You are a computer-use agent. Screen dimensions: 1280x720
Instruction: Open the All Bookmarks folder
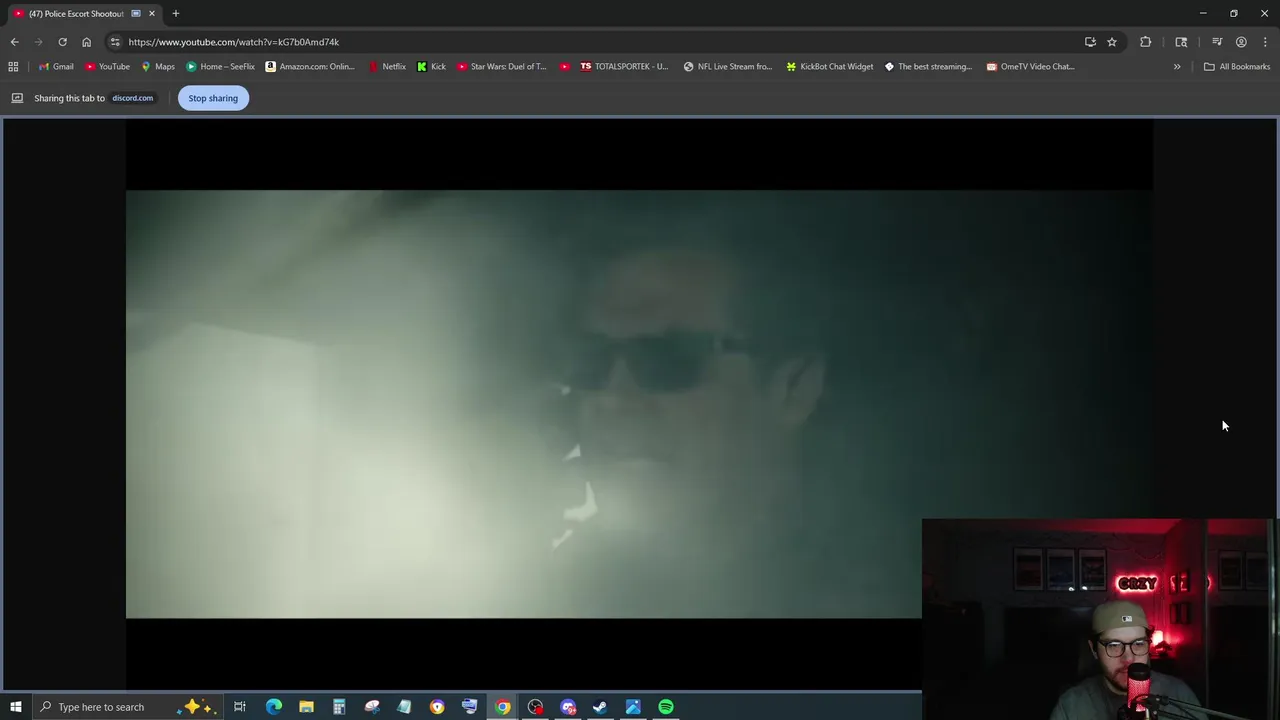(x=1236, y=67)
